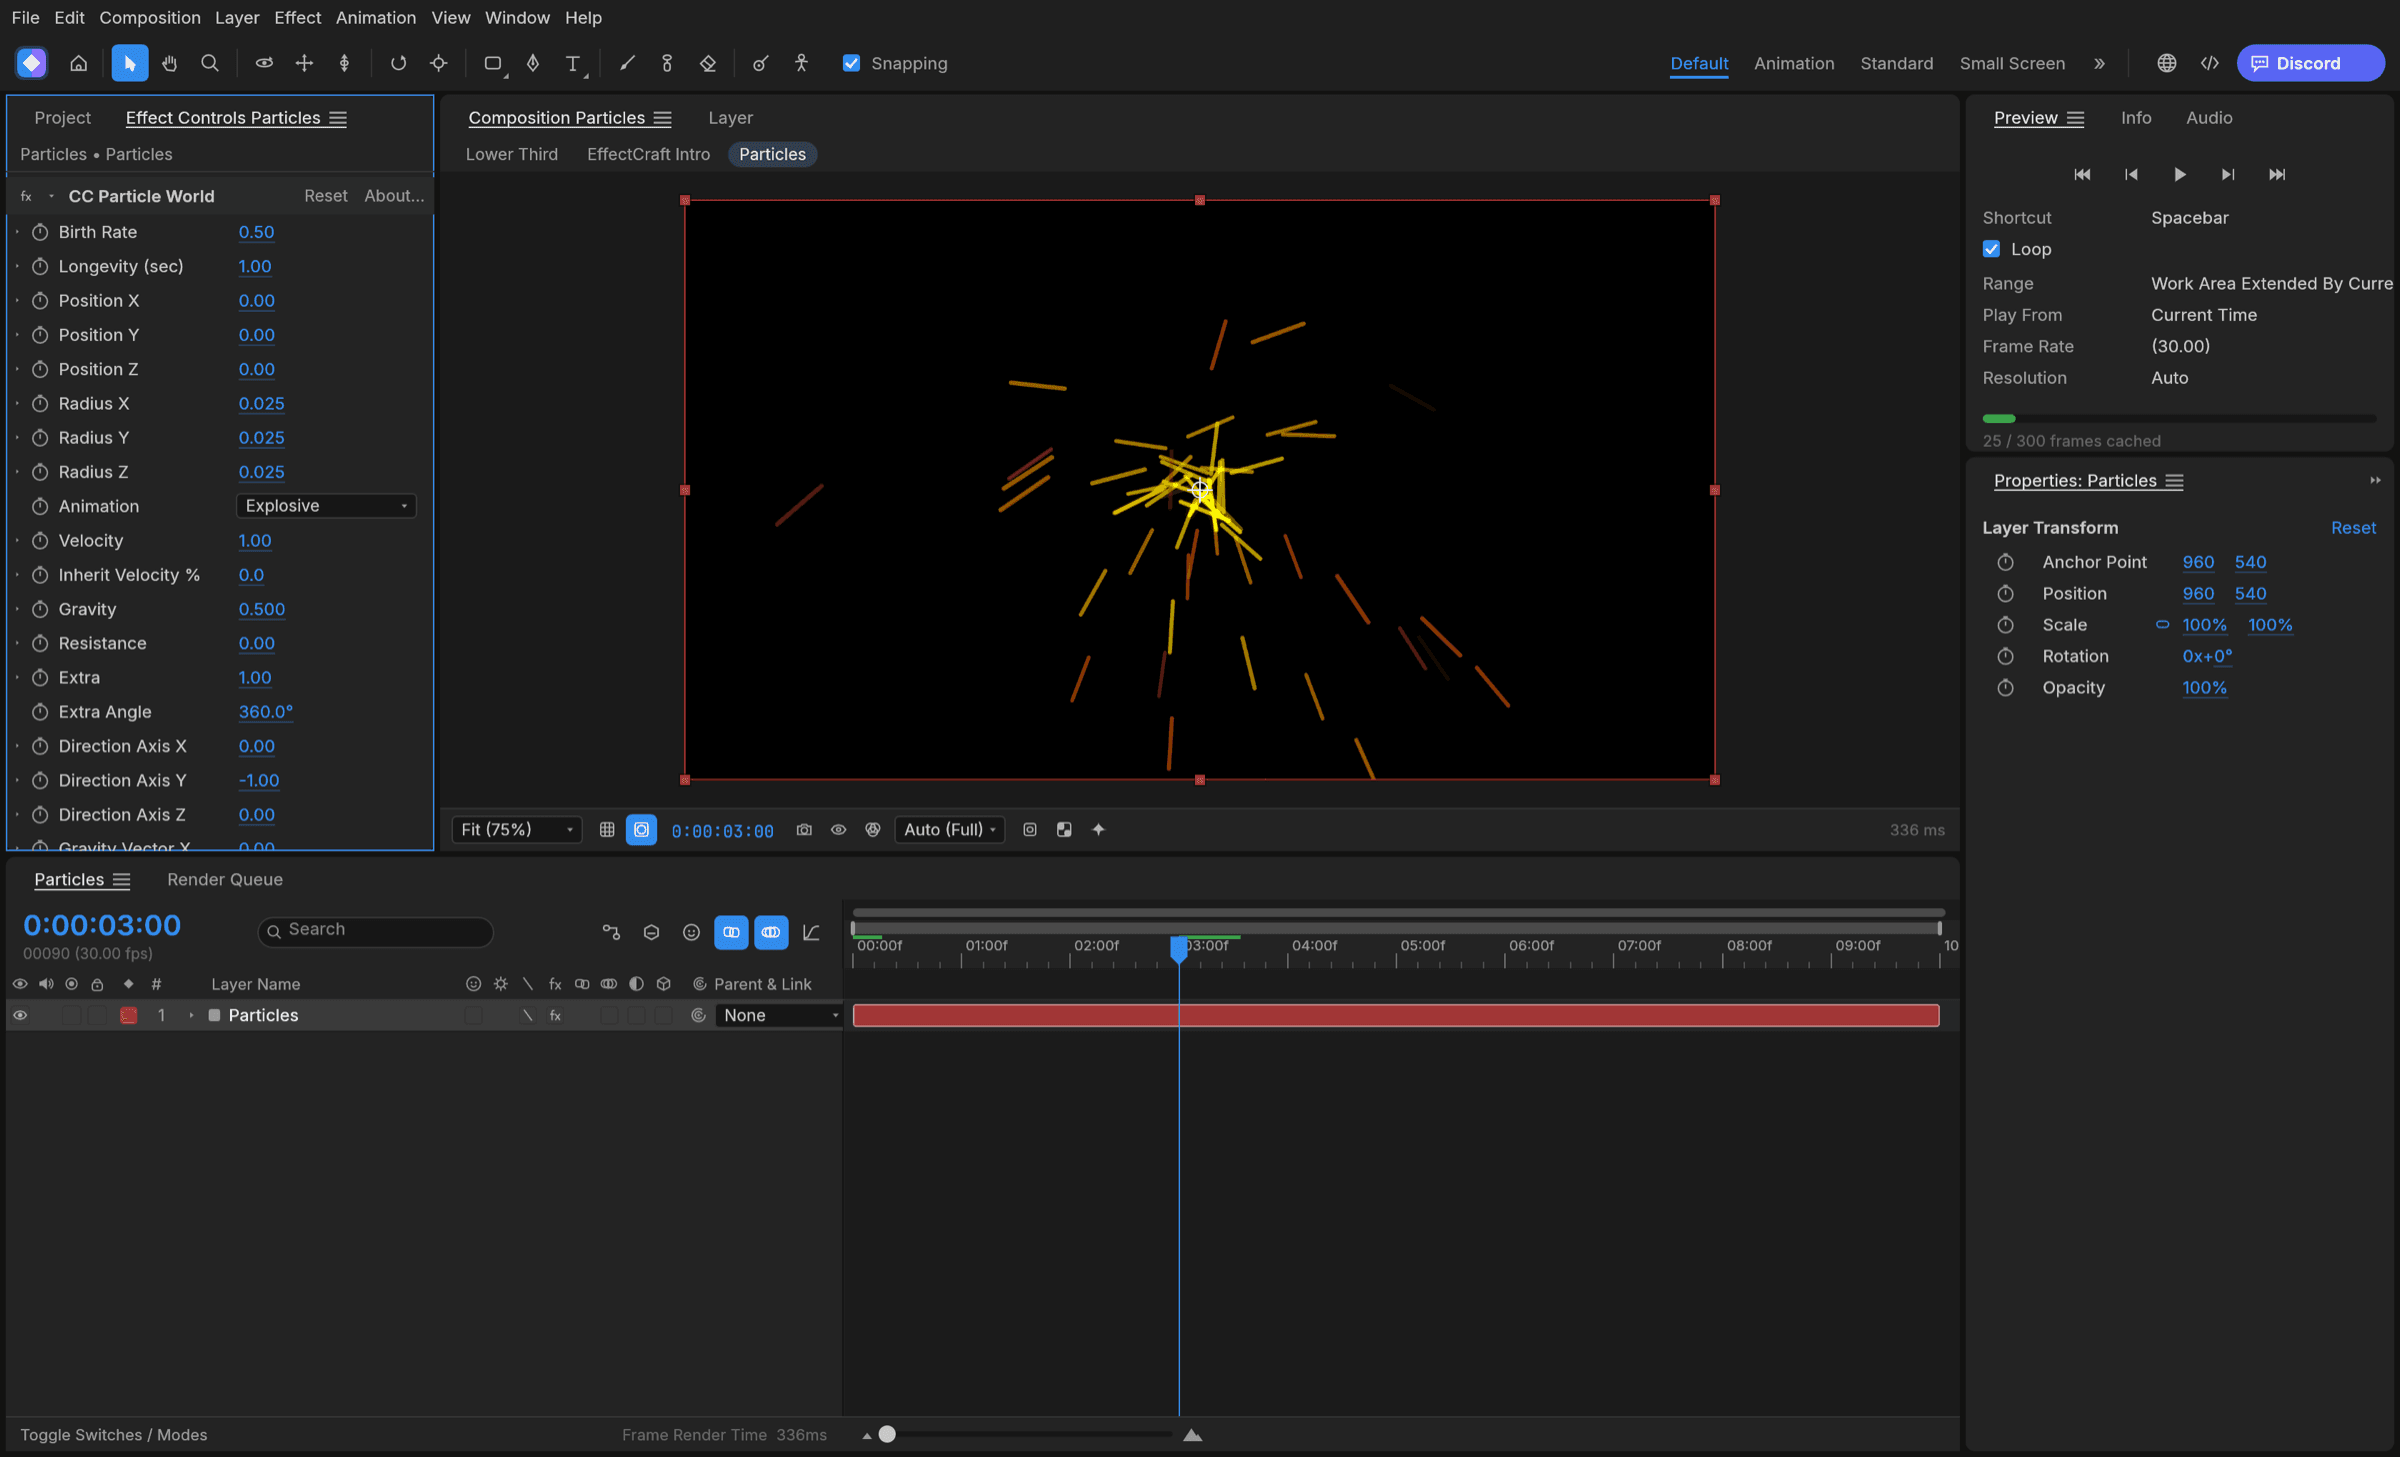2400x1457 pixels.
Task: Take a snapshot with camera icon
Action: [x=804, y=829]
